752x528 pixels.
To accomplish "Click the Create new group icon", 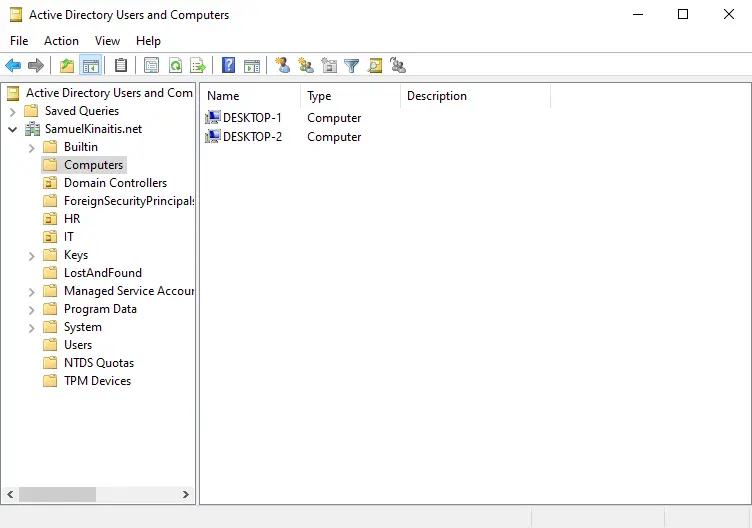I will pos(306,66).
